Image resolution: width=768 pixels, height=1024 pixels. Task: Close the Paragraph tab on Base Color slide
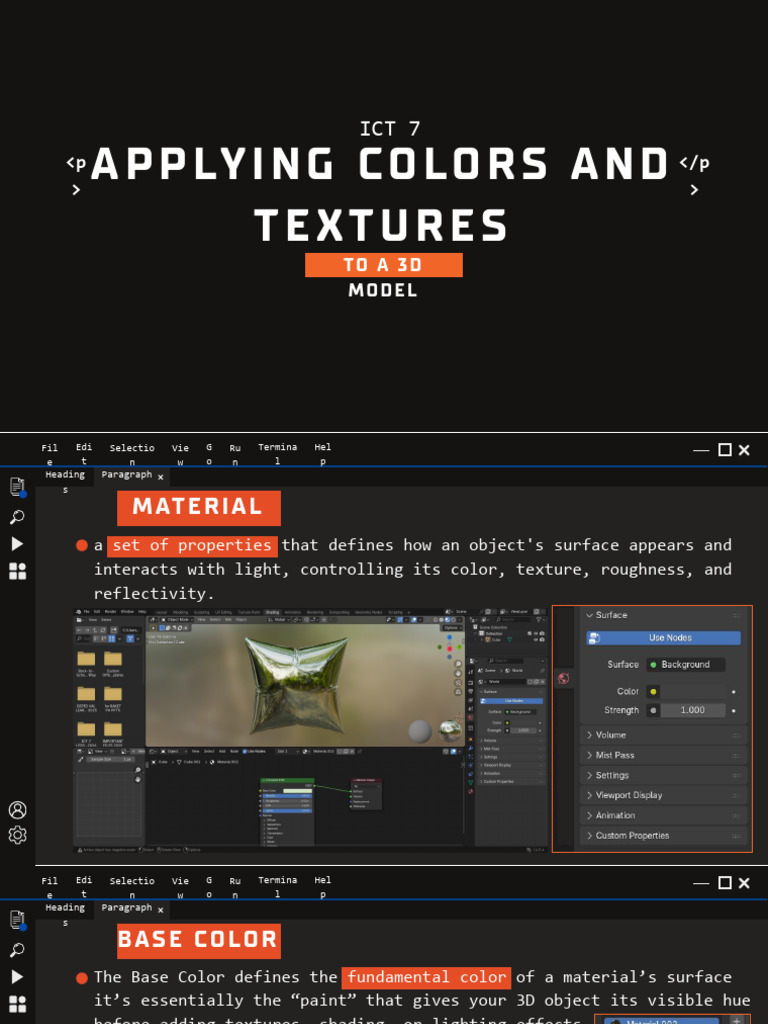161,910
